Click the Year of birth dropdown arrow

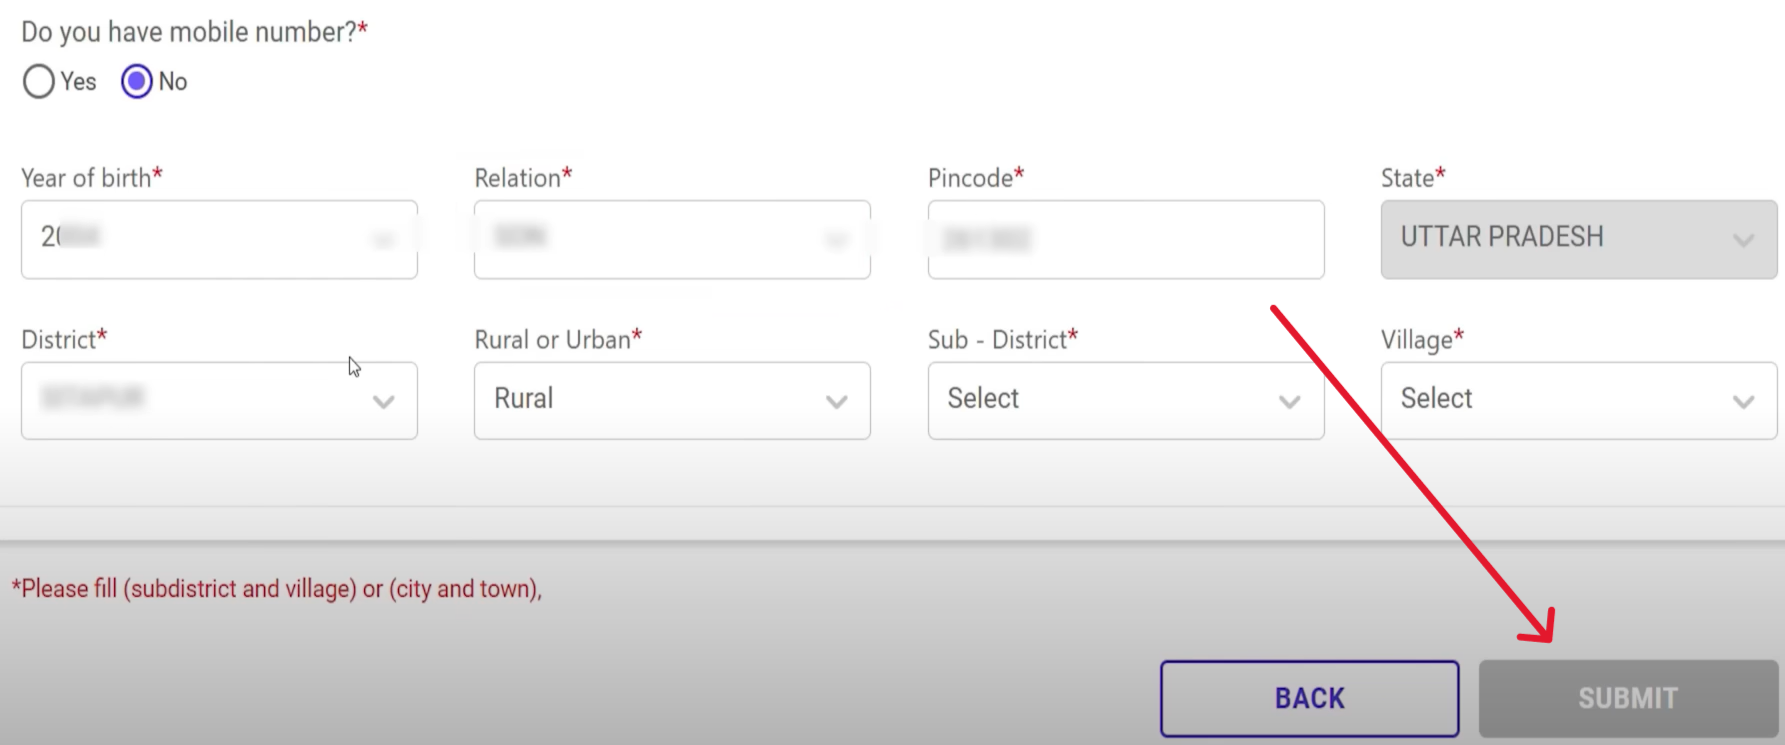click(x=384, y=240)
